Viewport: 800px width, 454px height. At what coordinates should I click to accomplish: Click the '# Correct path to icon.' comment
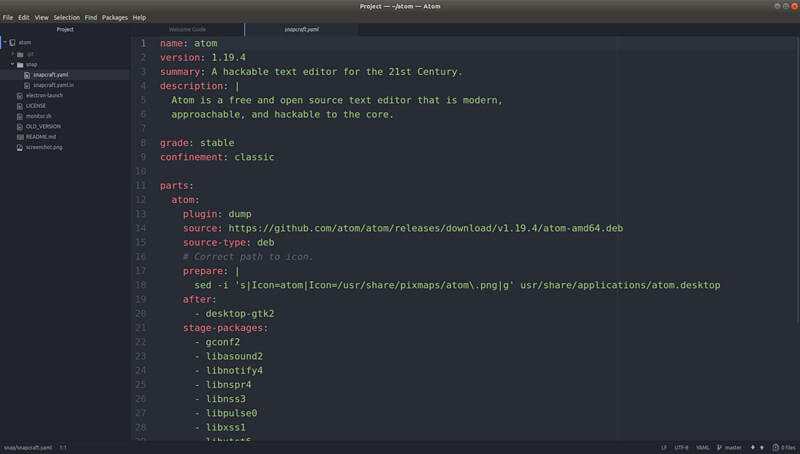247,257
